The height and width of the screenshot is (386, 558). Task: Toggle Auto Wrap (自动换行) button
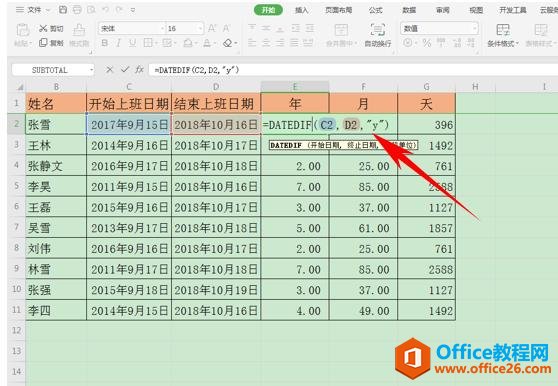(x=378, y=35)
